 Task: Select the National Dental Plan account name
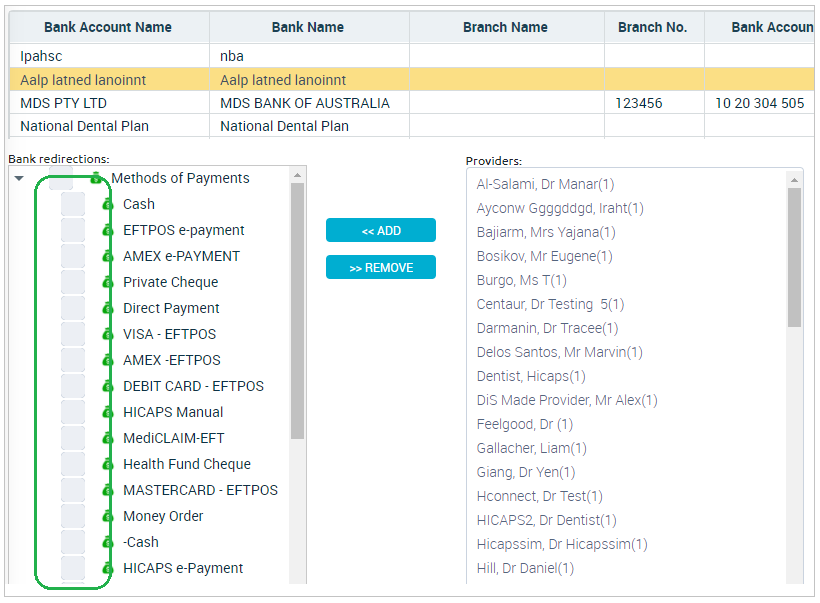click(85, 126)
